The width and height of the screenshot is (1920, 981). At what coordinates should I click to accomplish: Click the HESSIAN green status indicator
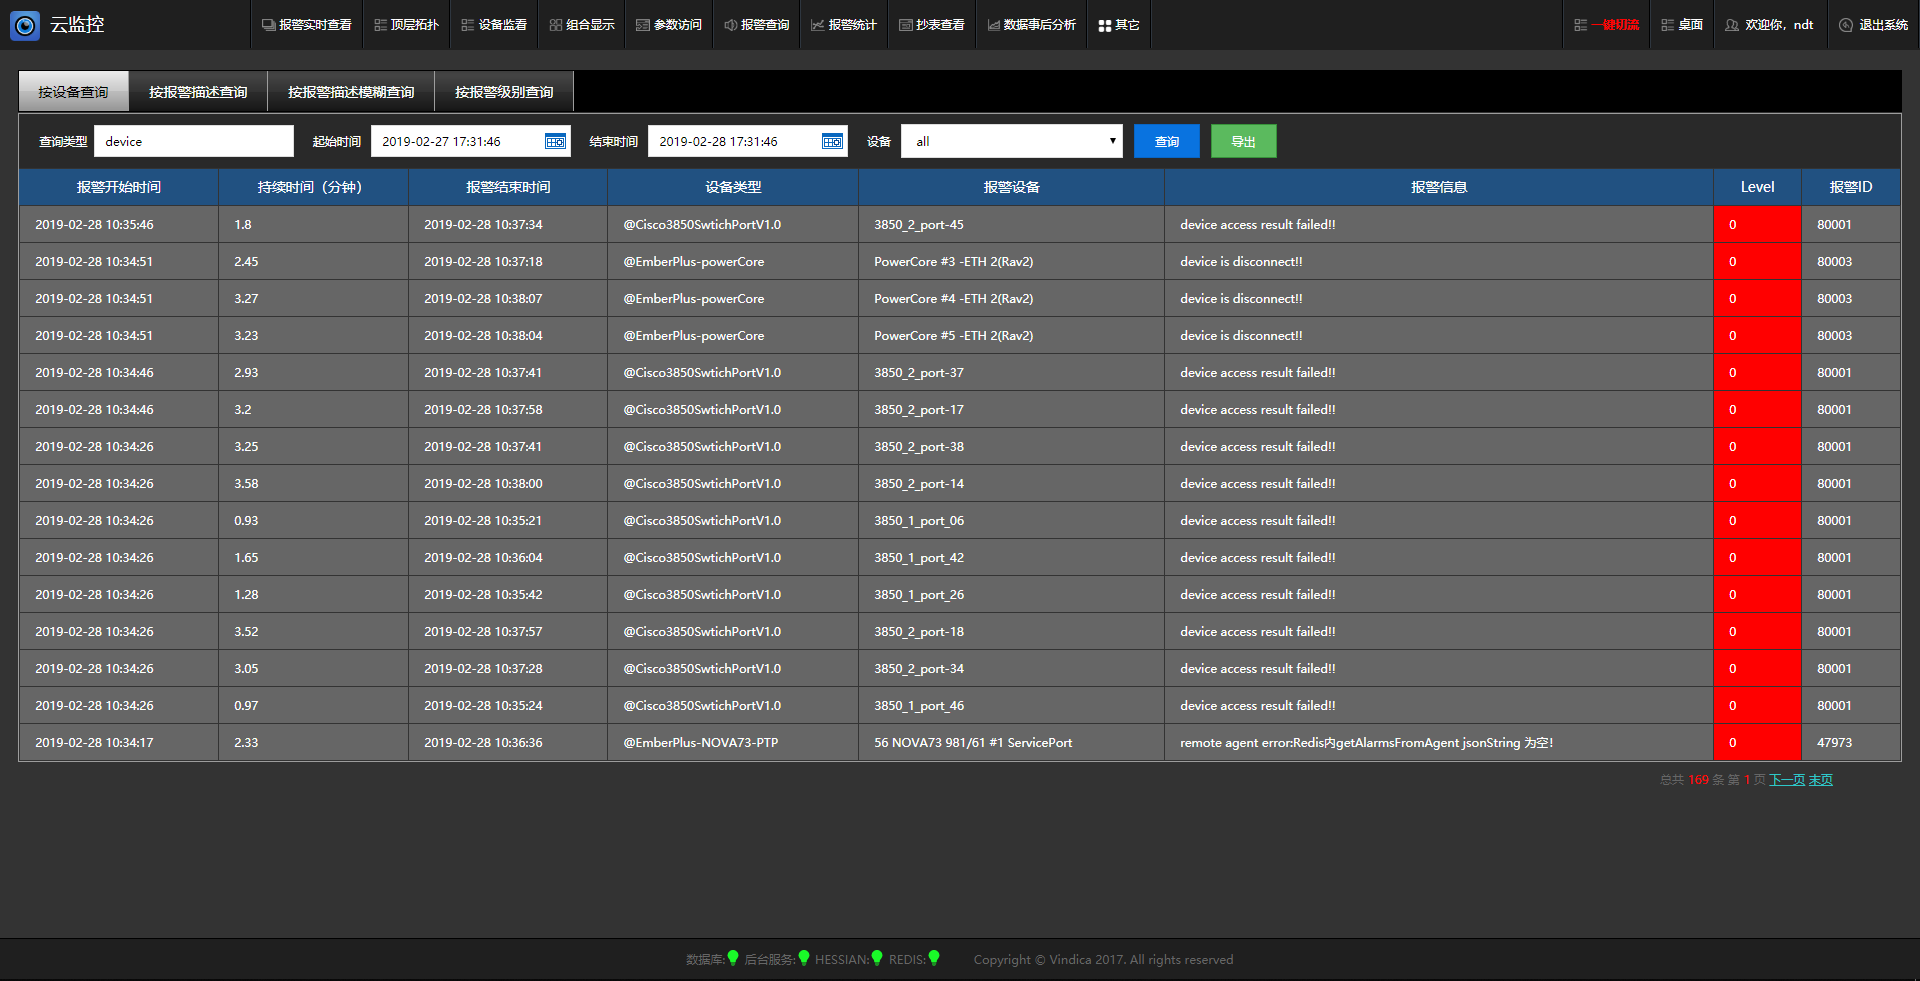point(877,958)
